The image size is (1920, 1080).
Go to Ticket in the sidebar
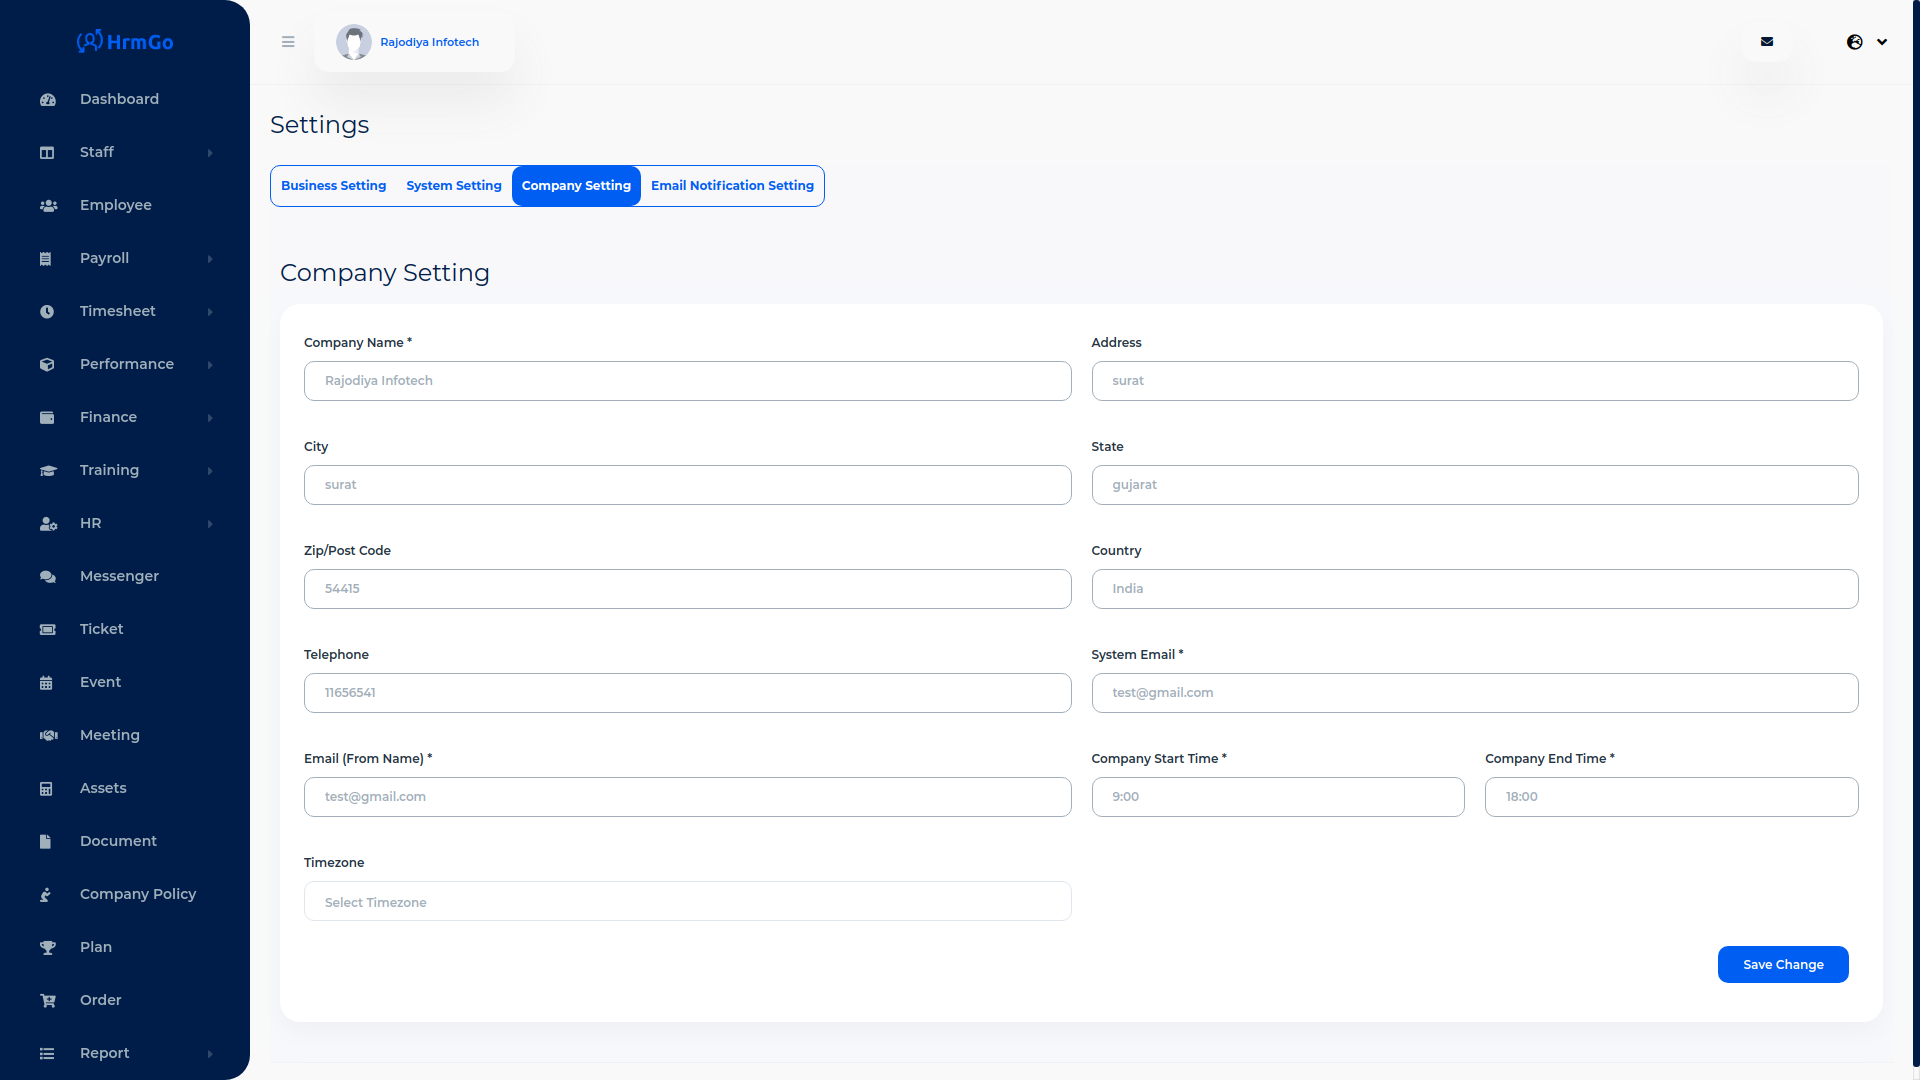101,629
